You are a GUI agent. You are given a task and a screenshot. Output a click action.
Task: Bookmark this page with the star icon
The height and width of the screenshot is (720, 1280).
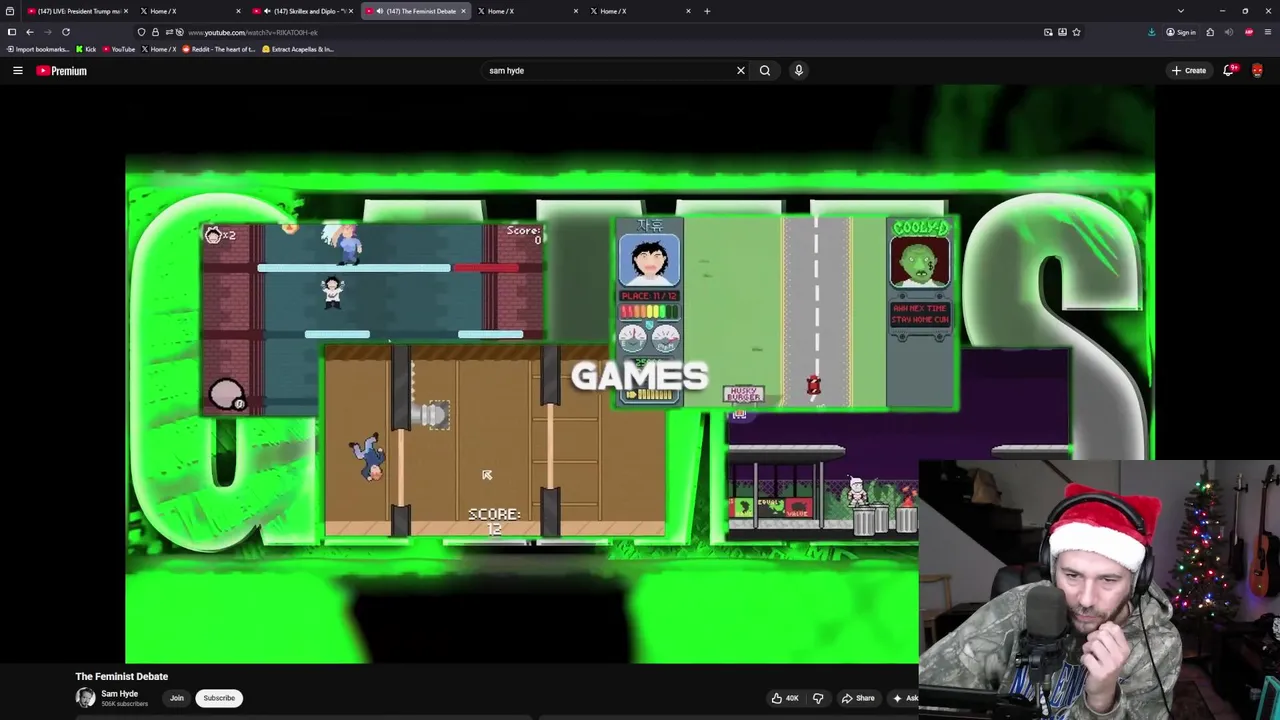[x=1076, y=32]
